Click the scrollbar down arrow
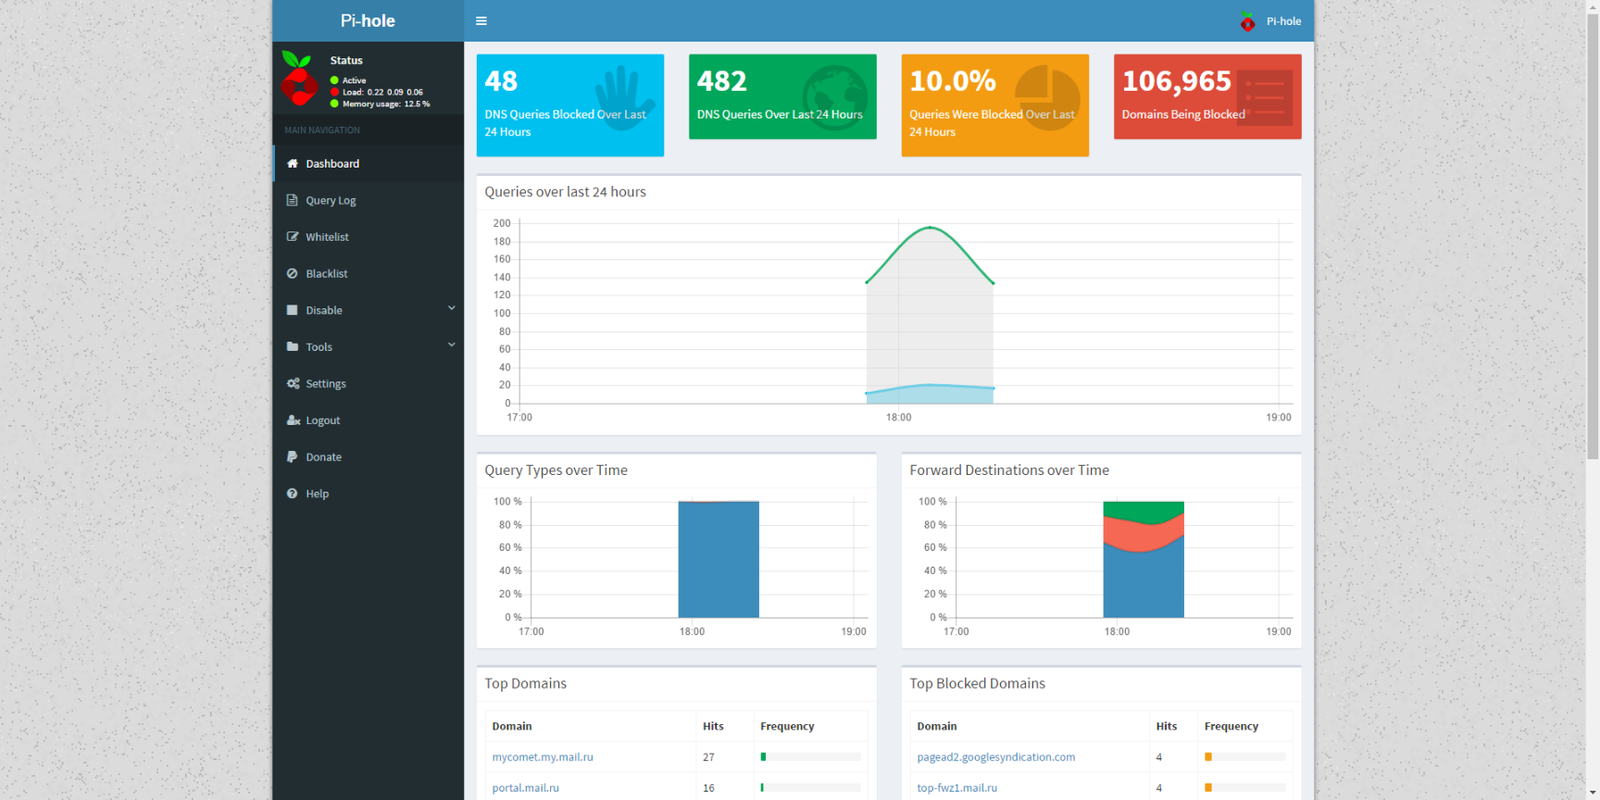Screen dimensions: 1600x800 1593,793
